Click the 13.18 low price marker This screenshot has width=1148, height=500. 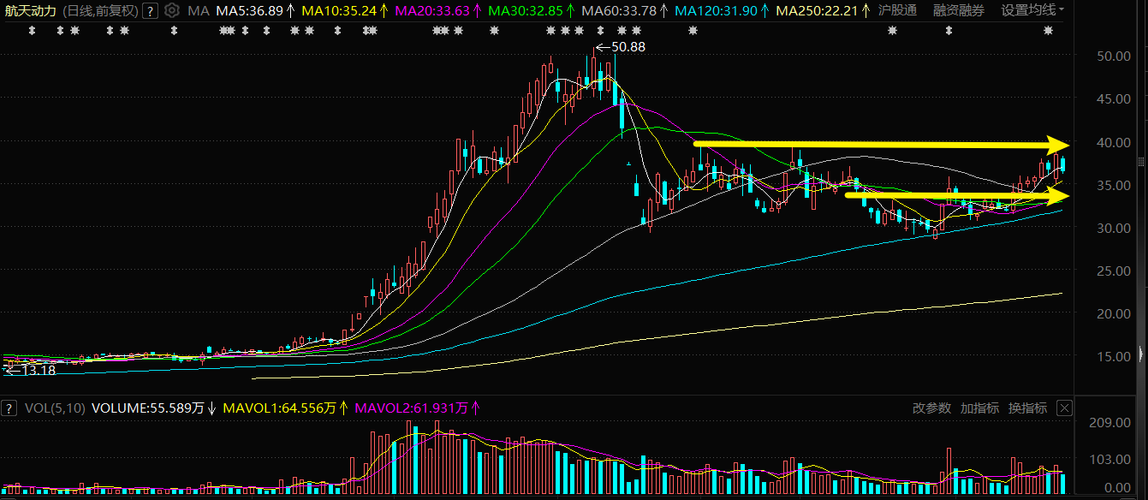click(30, 370)
